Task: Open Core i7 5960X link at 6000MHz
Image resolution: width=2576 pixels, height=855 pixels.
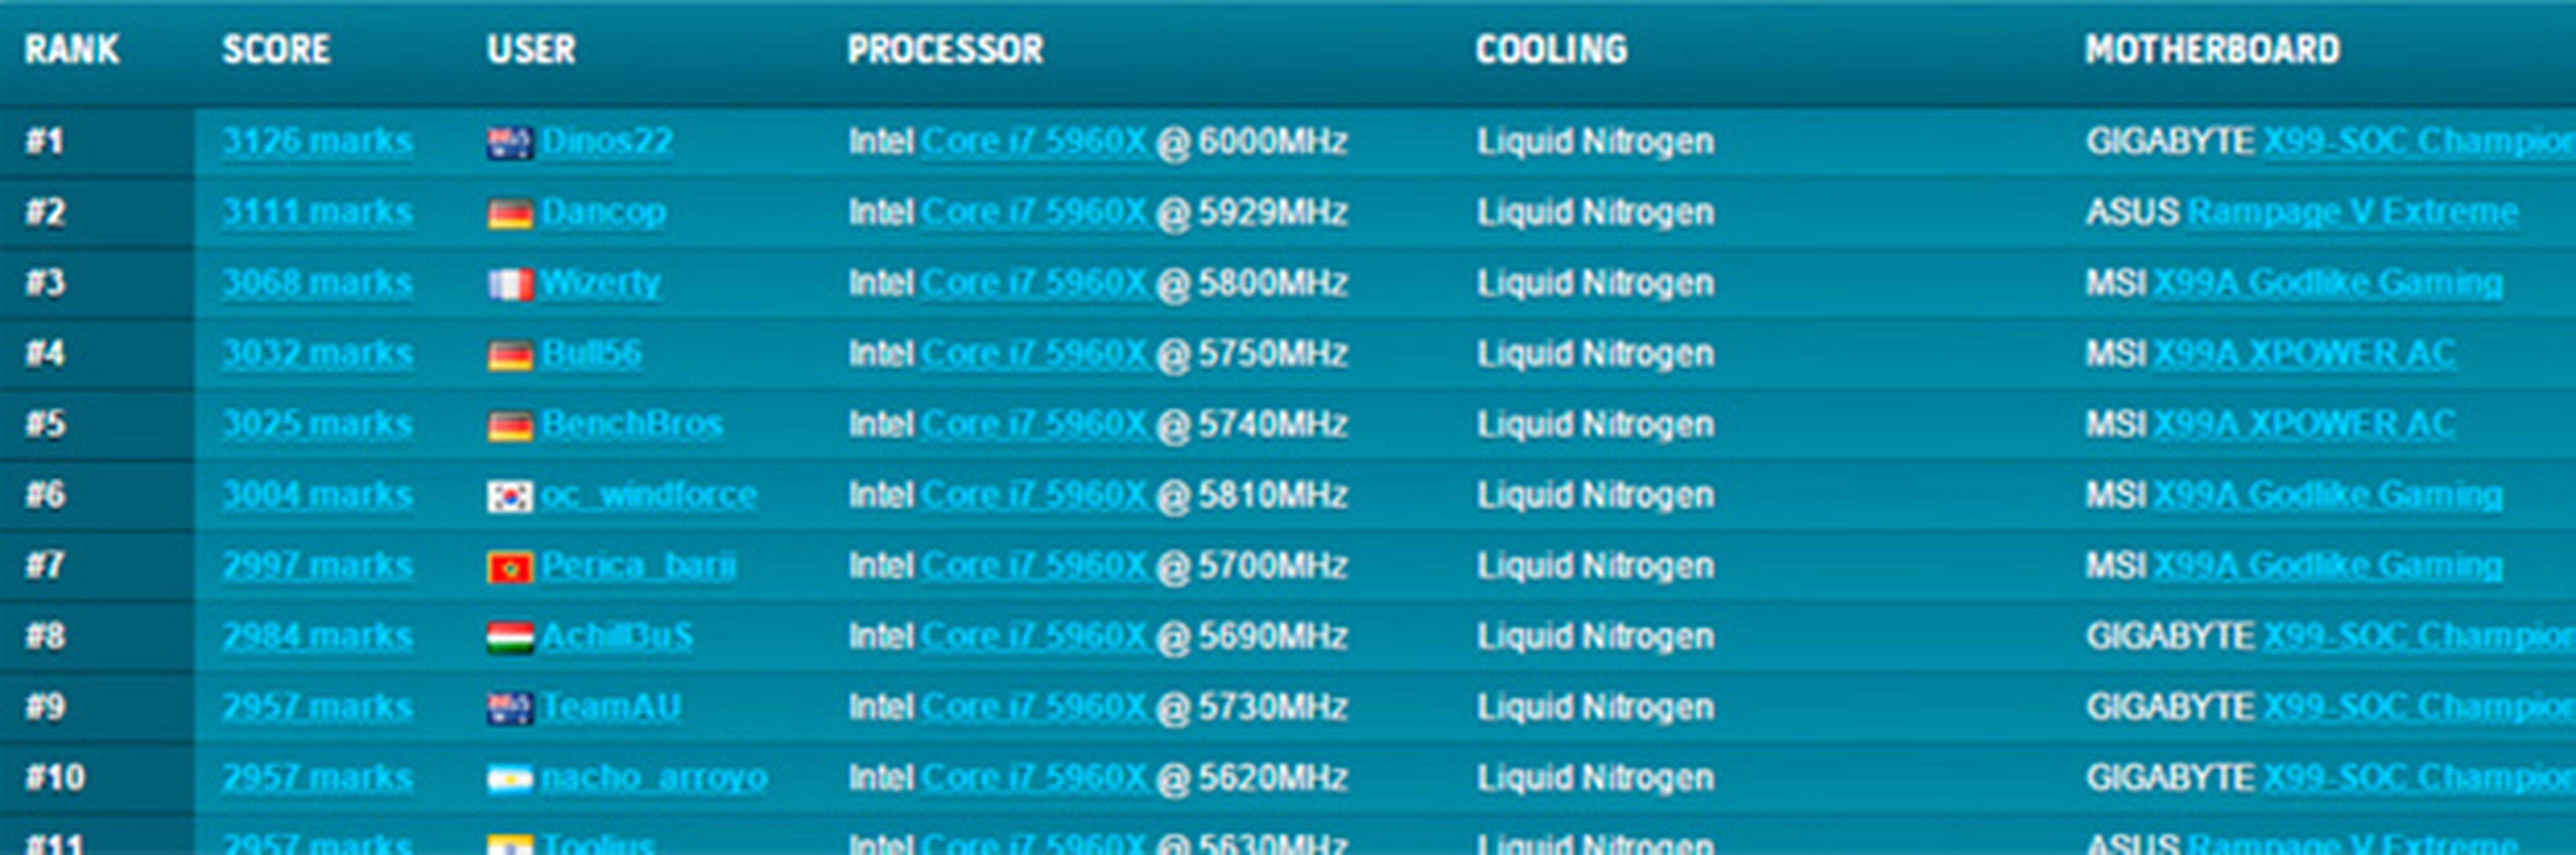Action: (1034, 141)
